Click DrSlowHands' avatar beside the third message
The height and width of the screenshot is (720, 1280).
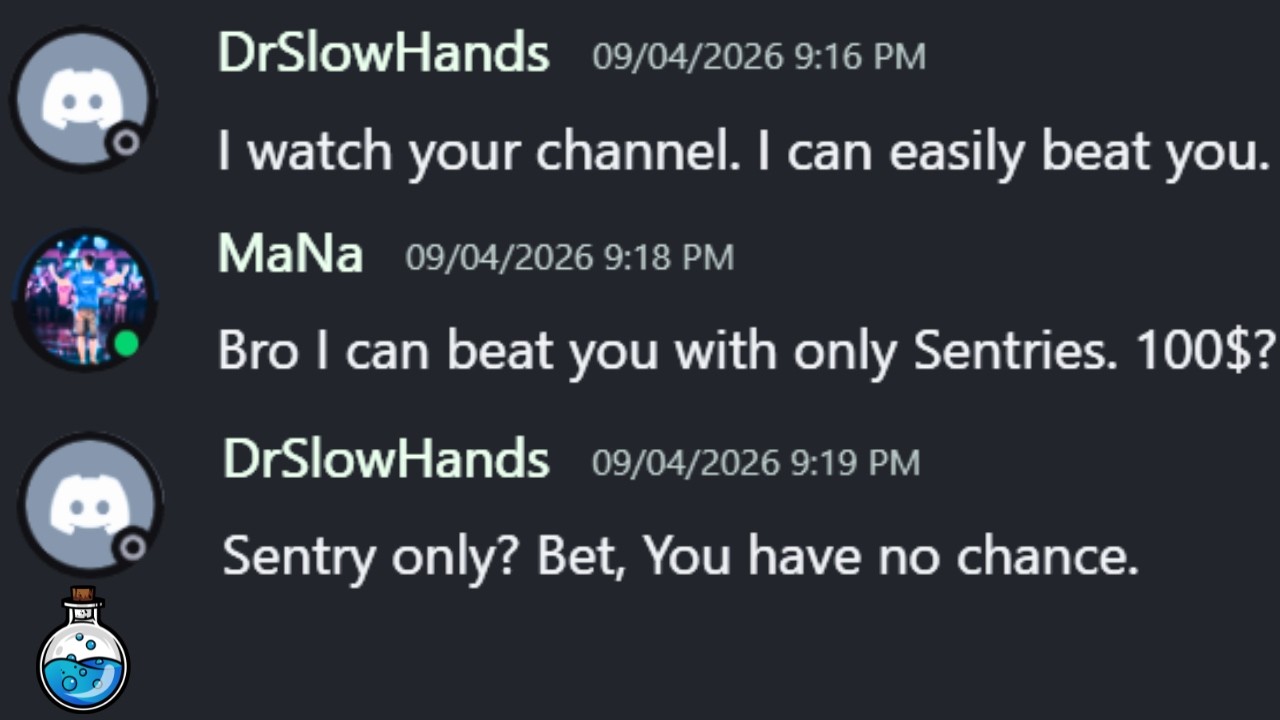90,505
